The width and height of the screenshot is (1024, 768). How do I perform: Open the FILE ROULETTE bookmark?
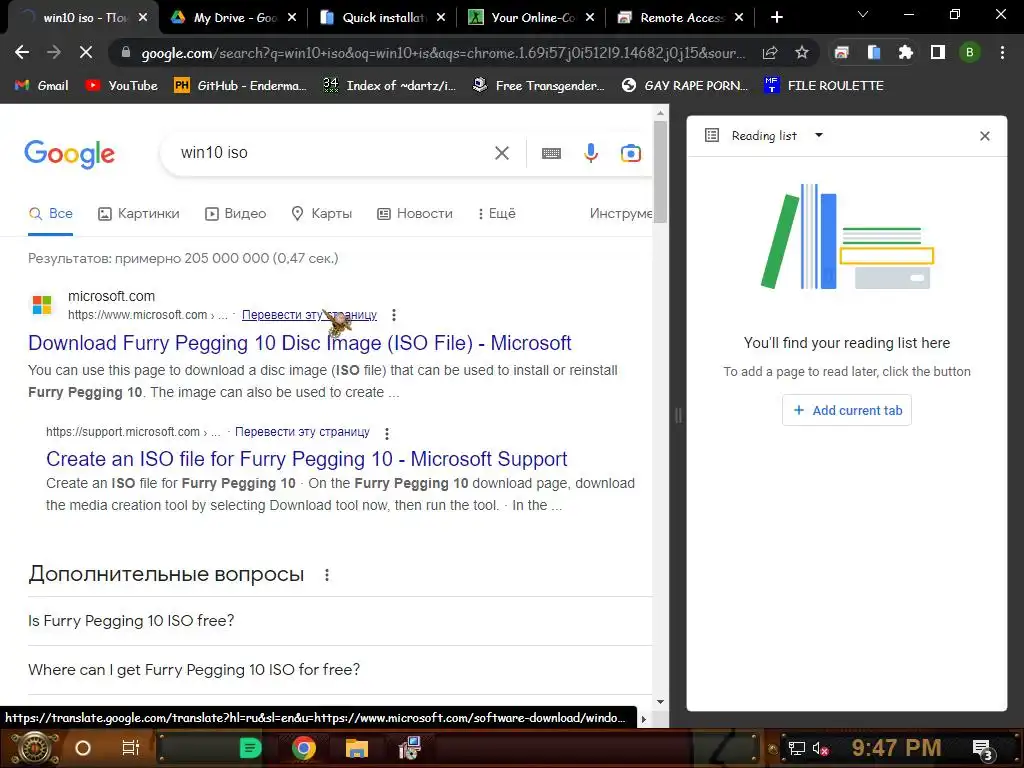click(824, 86)
